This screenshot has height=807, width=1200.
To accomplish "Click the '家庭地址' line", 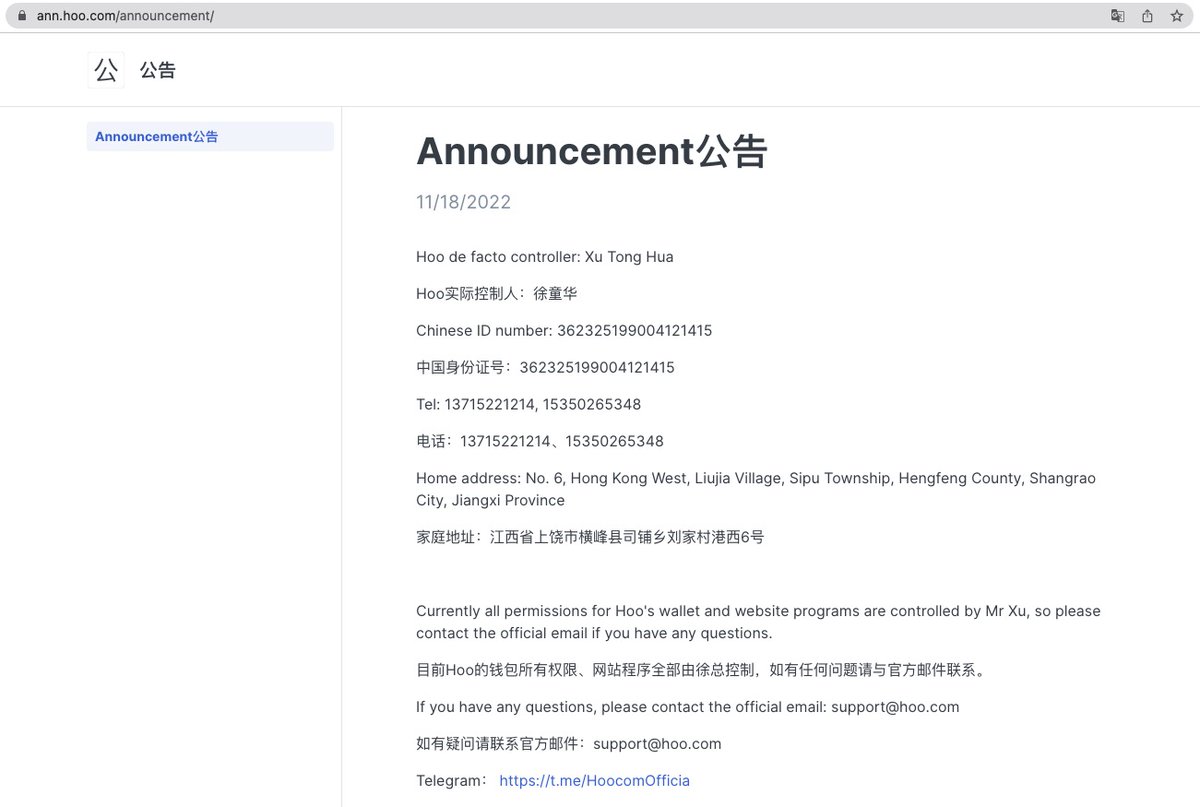I will point(590,537).
